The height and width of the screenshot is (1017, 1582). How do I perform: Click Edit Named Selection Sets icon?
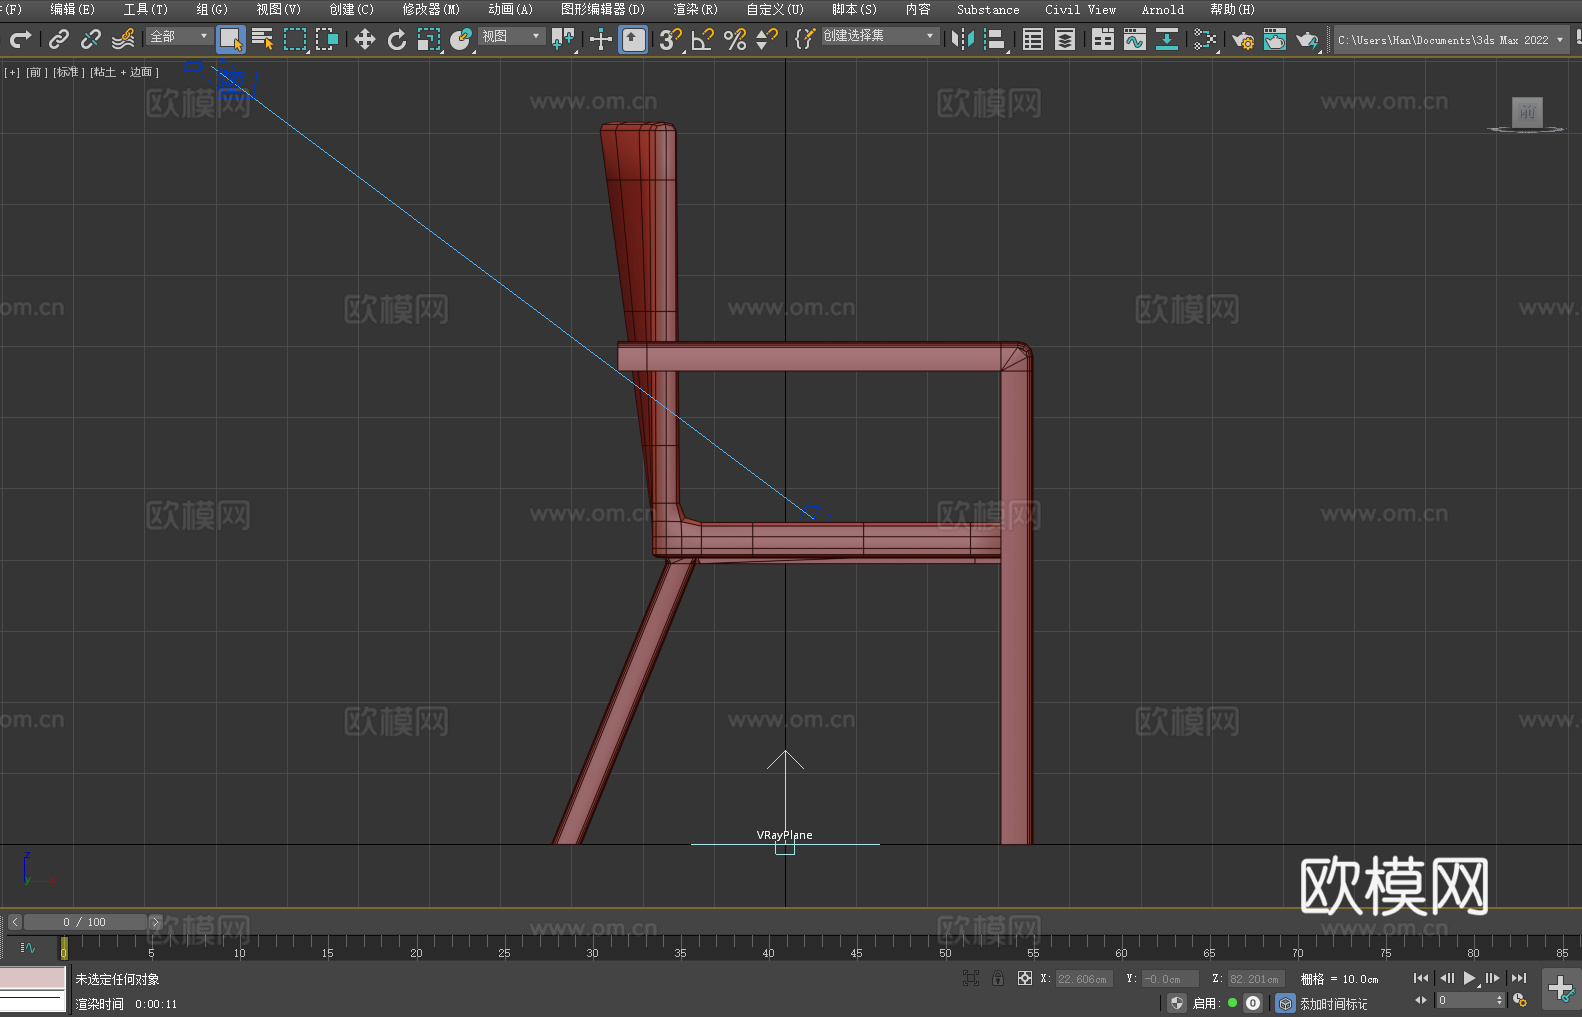click(x=805, y=39)
